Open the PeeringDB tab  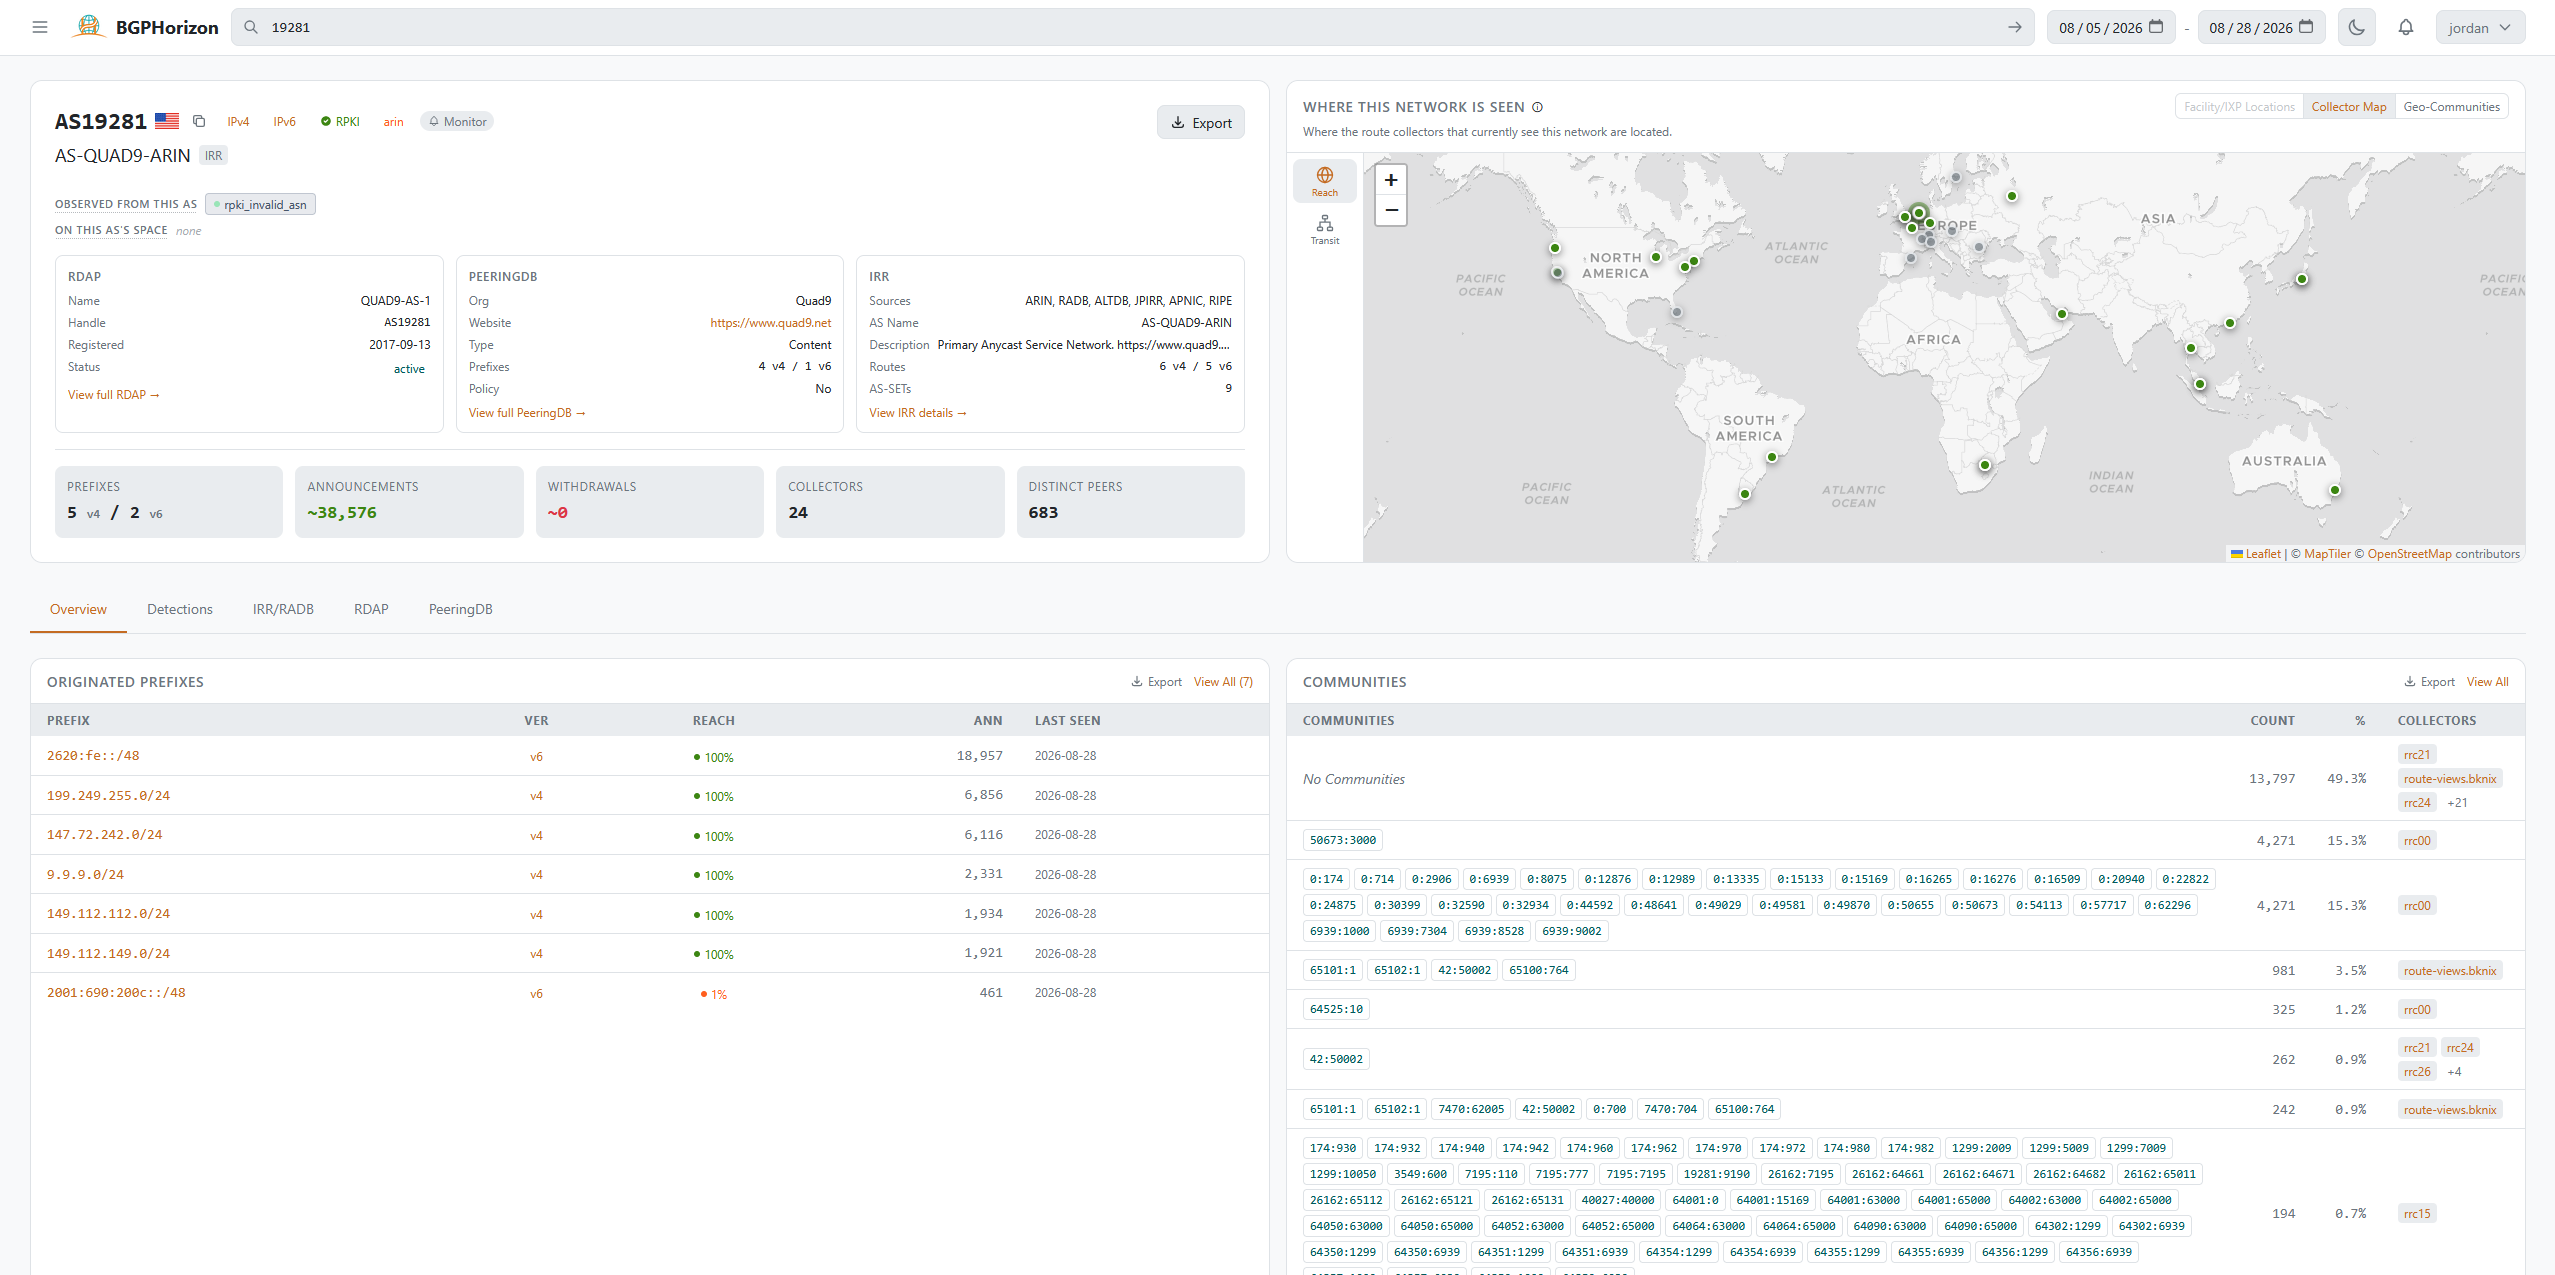pyautogui.click(x=460, y=609)
